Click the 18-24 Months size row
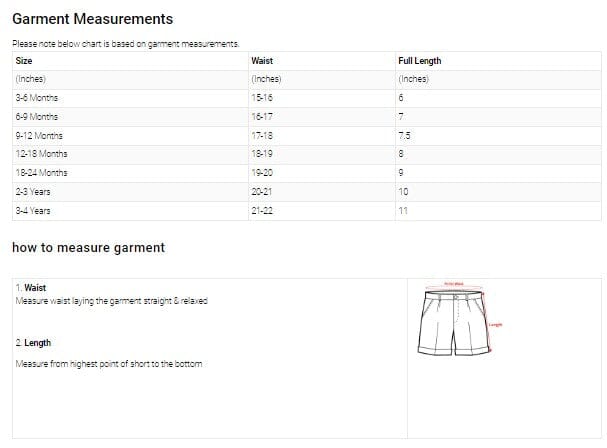The image size is (607, 448). (x=42, y=173)
